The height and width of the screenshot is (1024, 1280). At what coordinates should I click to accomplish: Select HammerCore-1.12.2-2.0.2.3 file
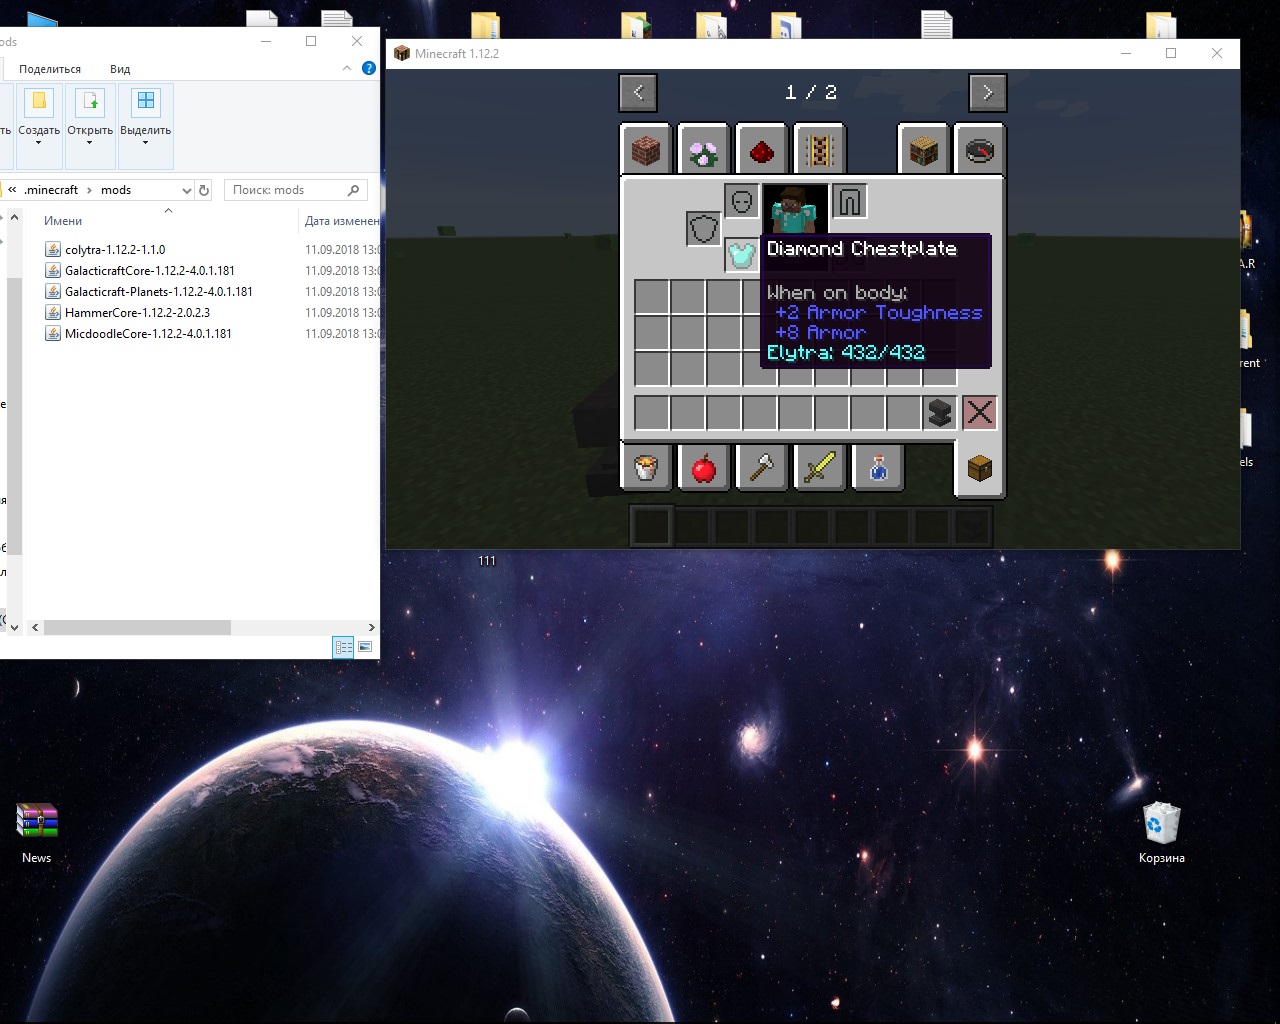(x=137, y=312)
